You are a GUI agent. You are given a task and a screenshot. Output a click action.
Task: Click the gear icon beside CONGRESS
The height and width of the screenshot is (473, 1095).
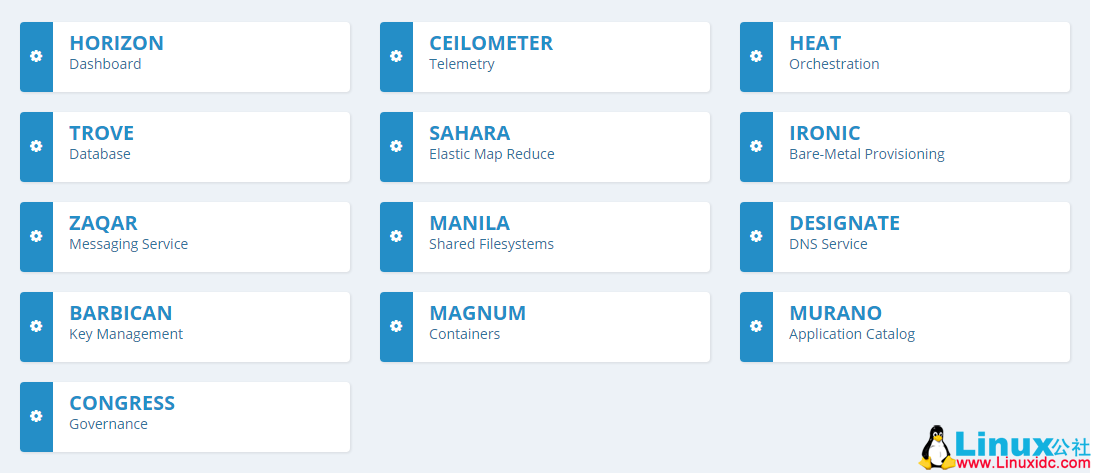click(36, 416)
